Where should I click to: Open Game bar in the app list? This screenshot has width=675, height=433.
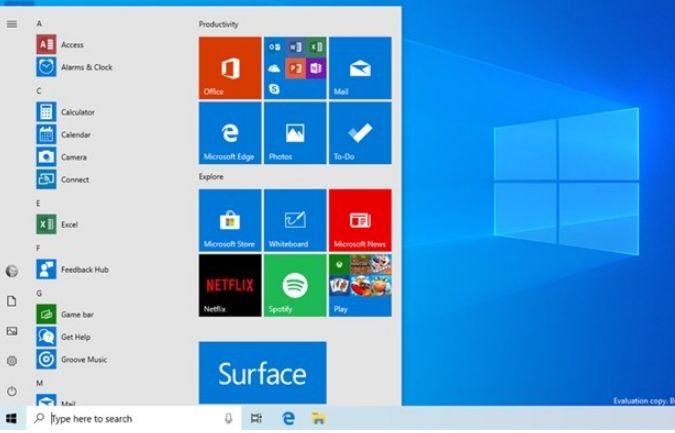(65, 315)
